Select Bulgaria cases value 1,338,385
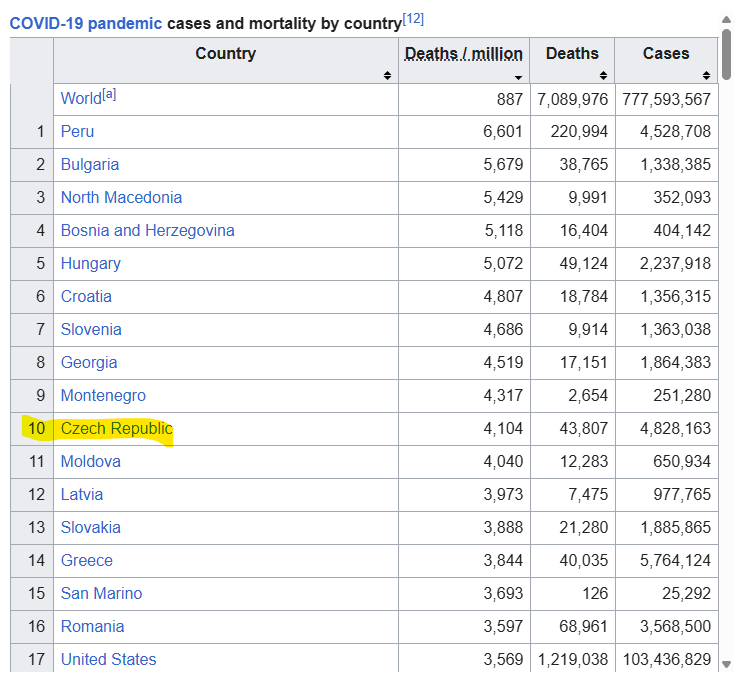The height and width of the screenshot is (692, 740). coord(675,165)
